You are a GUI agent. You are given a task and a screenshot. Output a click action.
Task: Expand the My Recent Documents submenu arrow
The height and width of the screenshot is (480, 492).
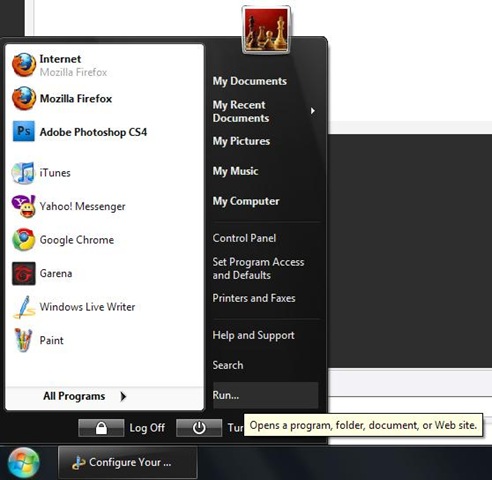click(x=312, y=111)
